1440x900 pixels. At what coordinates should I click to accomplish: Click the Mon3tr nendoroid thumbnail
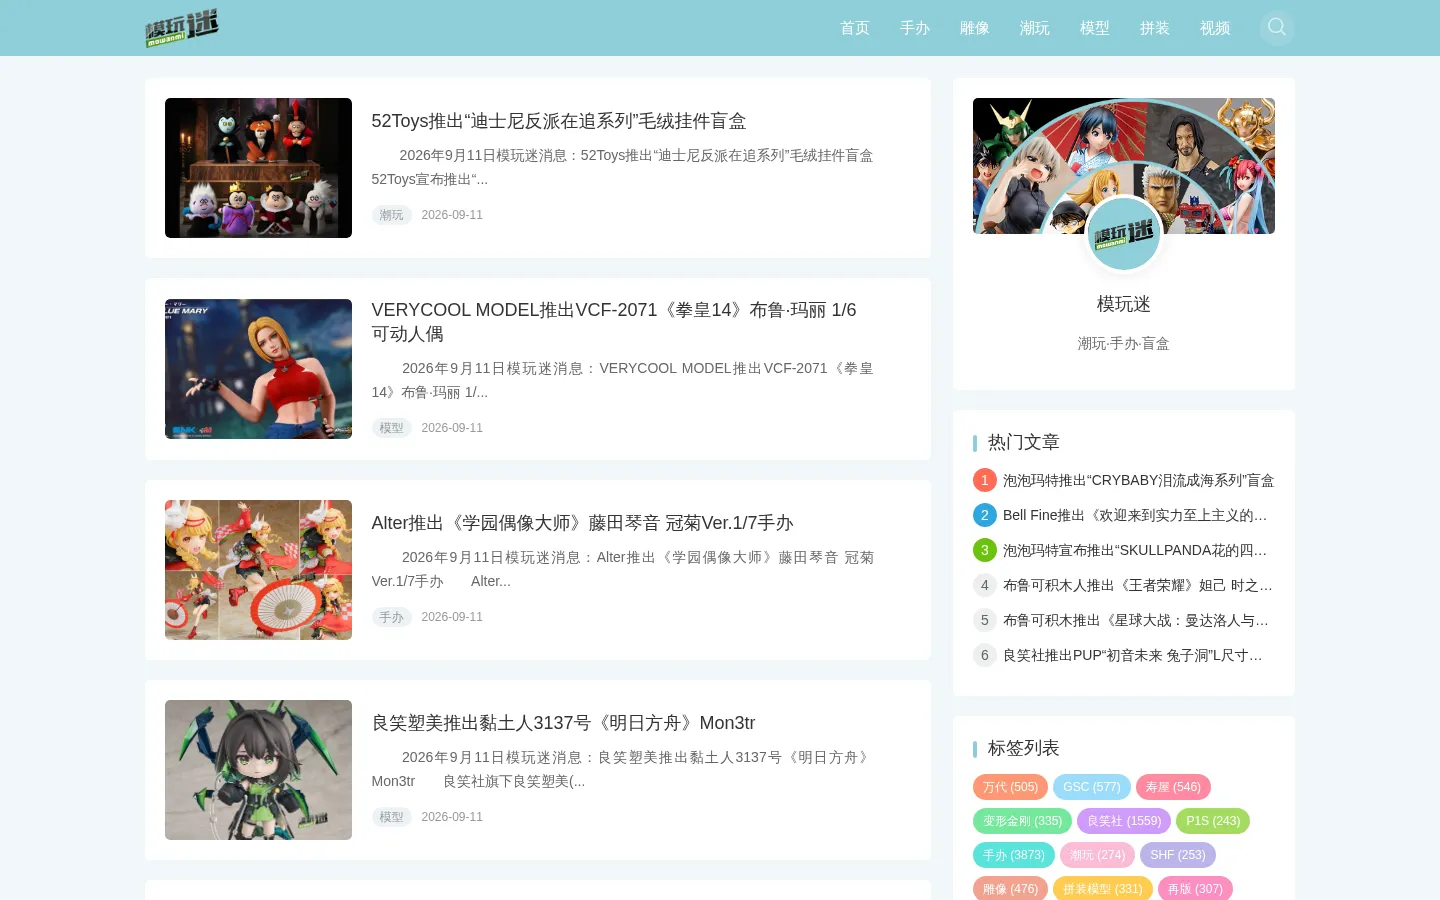(x=258, y=770)
